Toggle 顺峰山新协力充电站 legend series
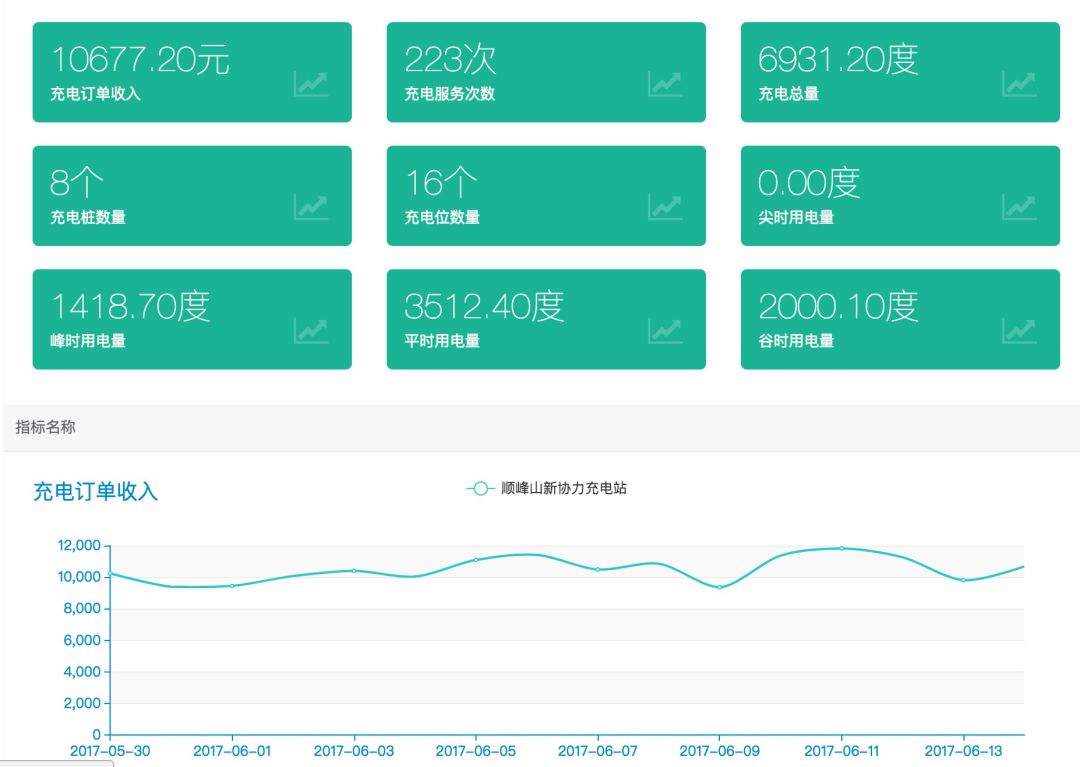 click(547, 489)
